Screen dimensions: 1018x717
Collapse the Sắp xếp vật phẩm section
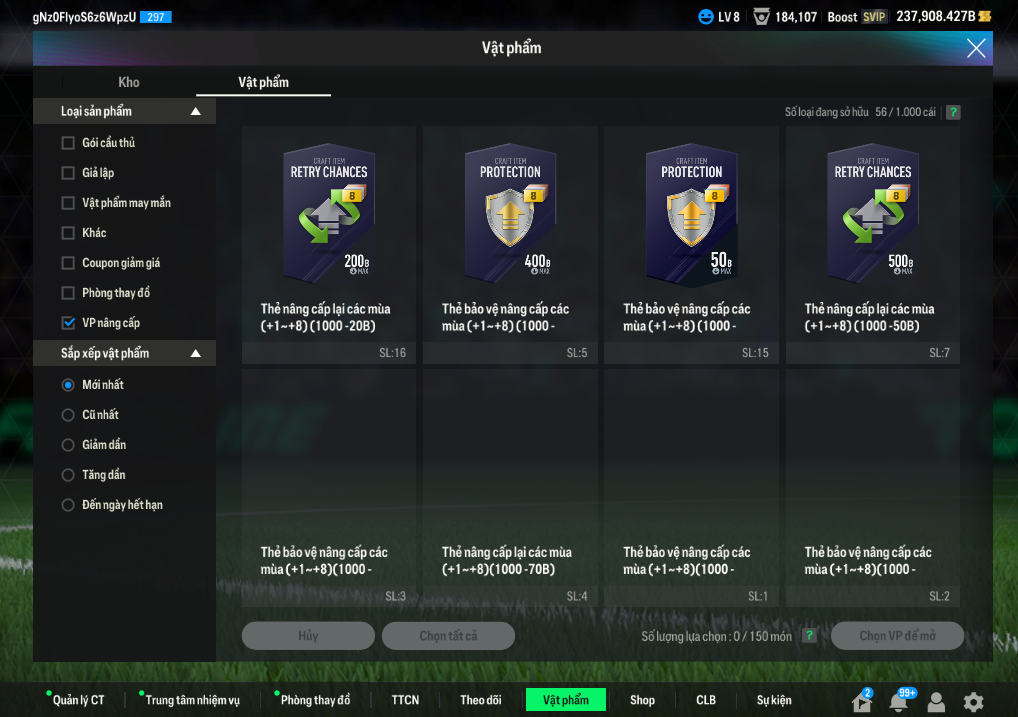[x=196, y=354]
